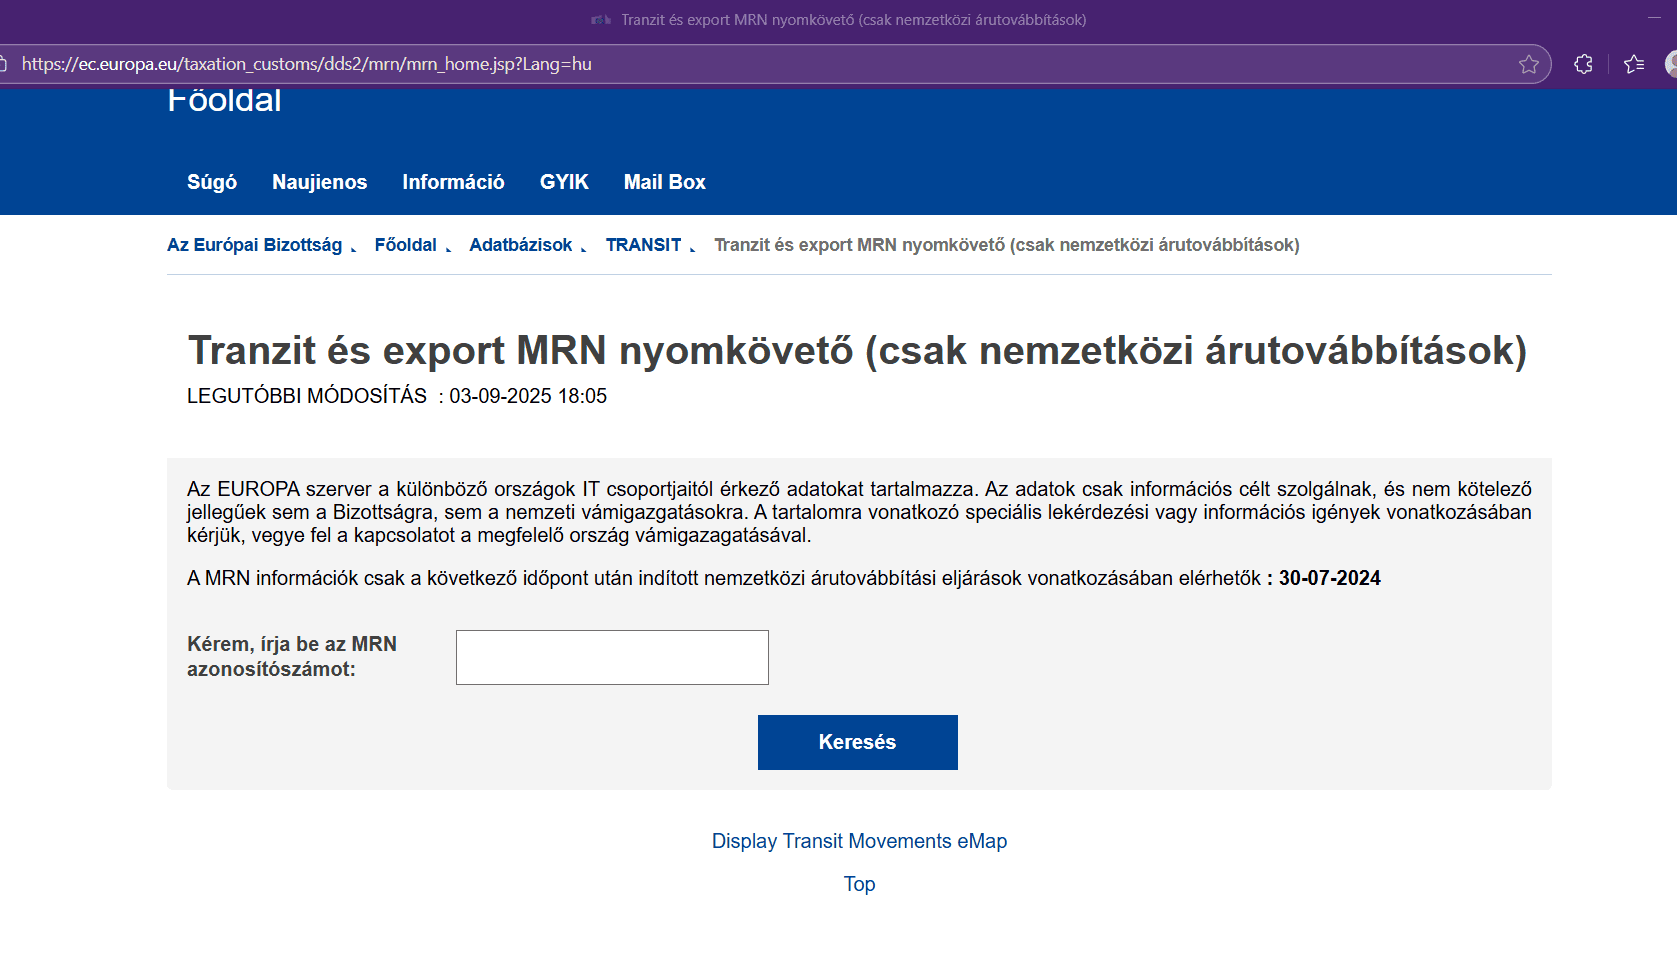The height and width of the screenshot is (955, 1677).
Task: Open the favorites list icon in toolbar
Action: 1634,64
